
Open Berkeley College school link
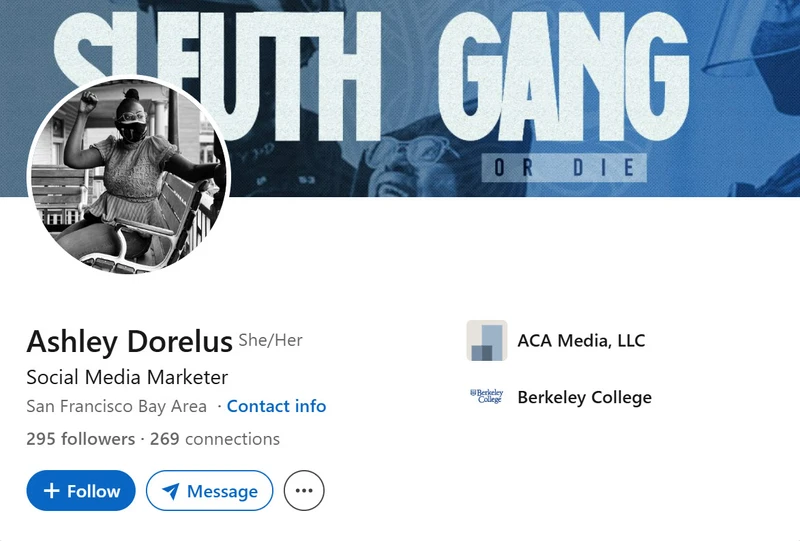tap(585, 397)
